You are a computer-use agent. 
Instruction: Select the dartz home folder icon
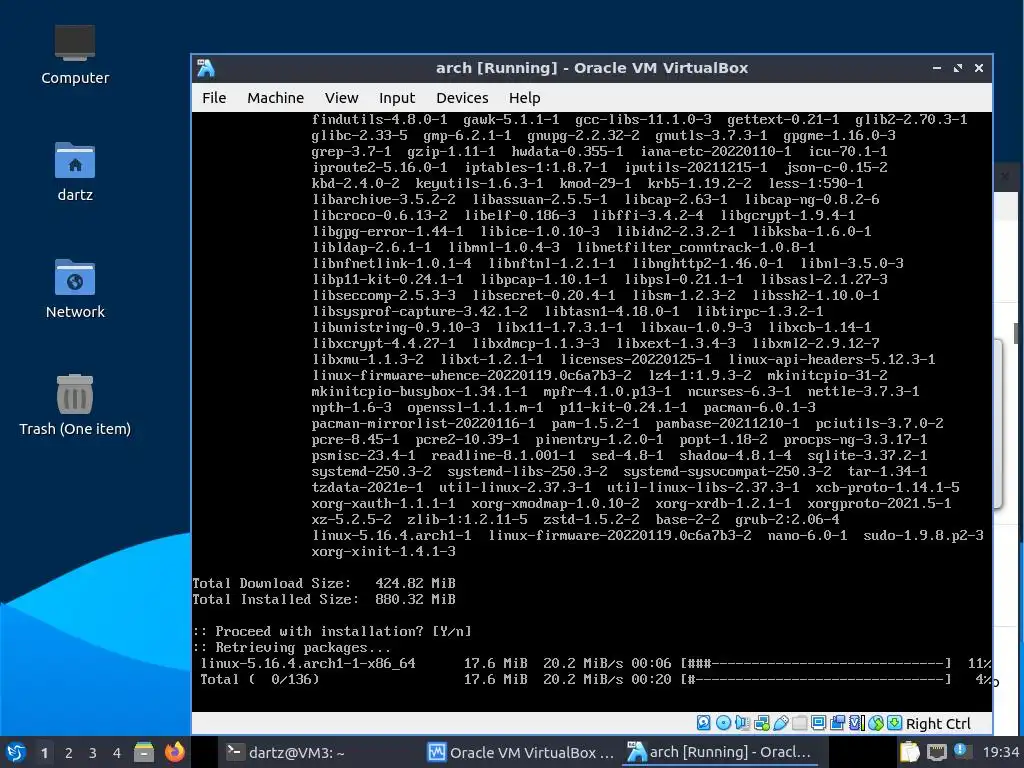(74, 172)
